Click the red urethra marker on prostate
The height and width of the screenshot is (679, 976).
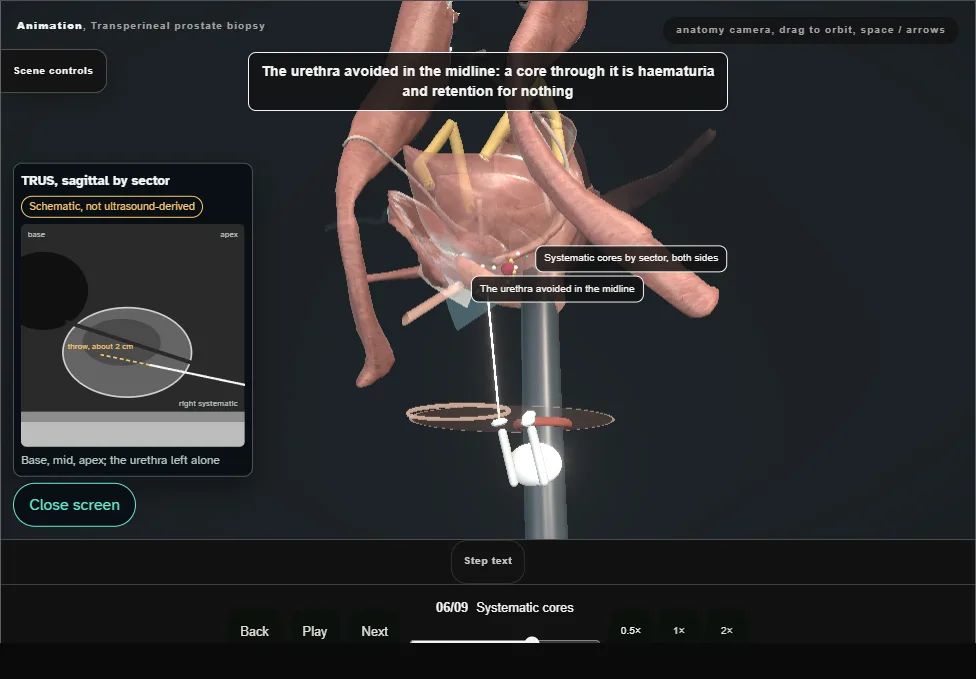click(508, 268)
